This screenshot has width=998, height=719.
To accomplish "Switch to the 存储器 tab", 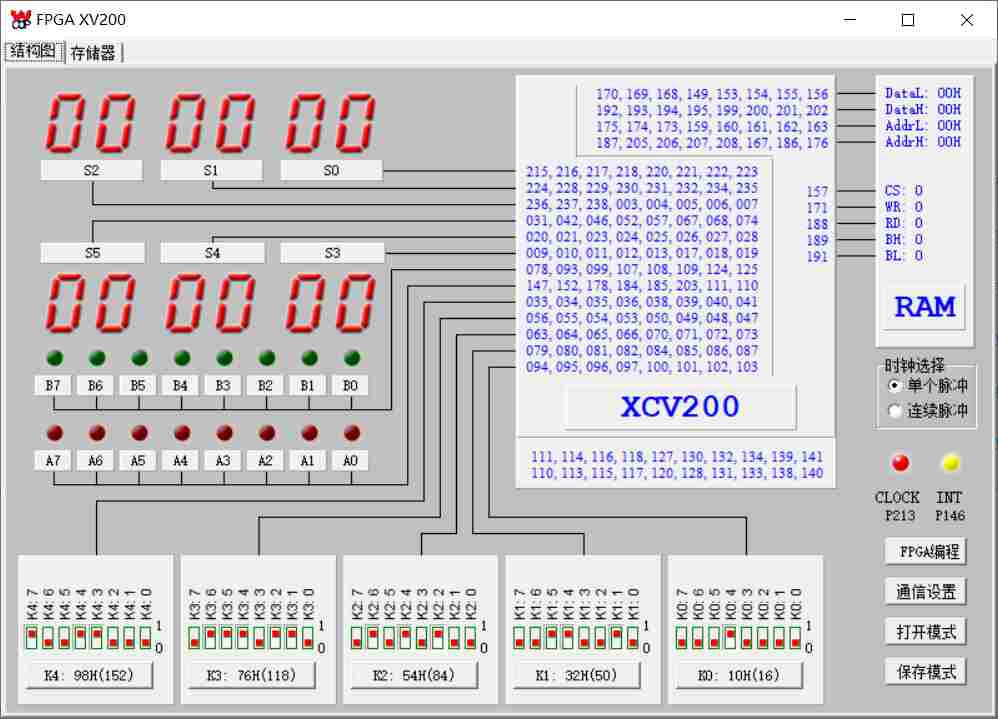I will click(x=93, y=53).
